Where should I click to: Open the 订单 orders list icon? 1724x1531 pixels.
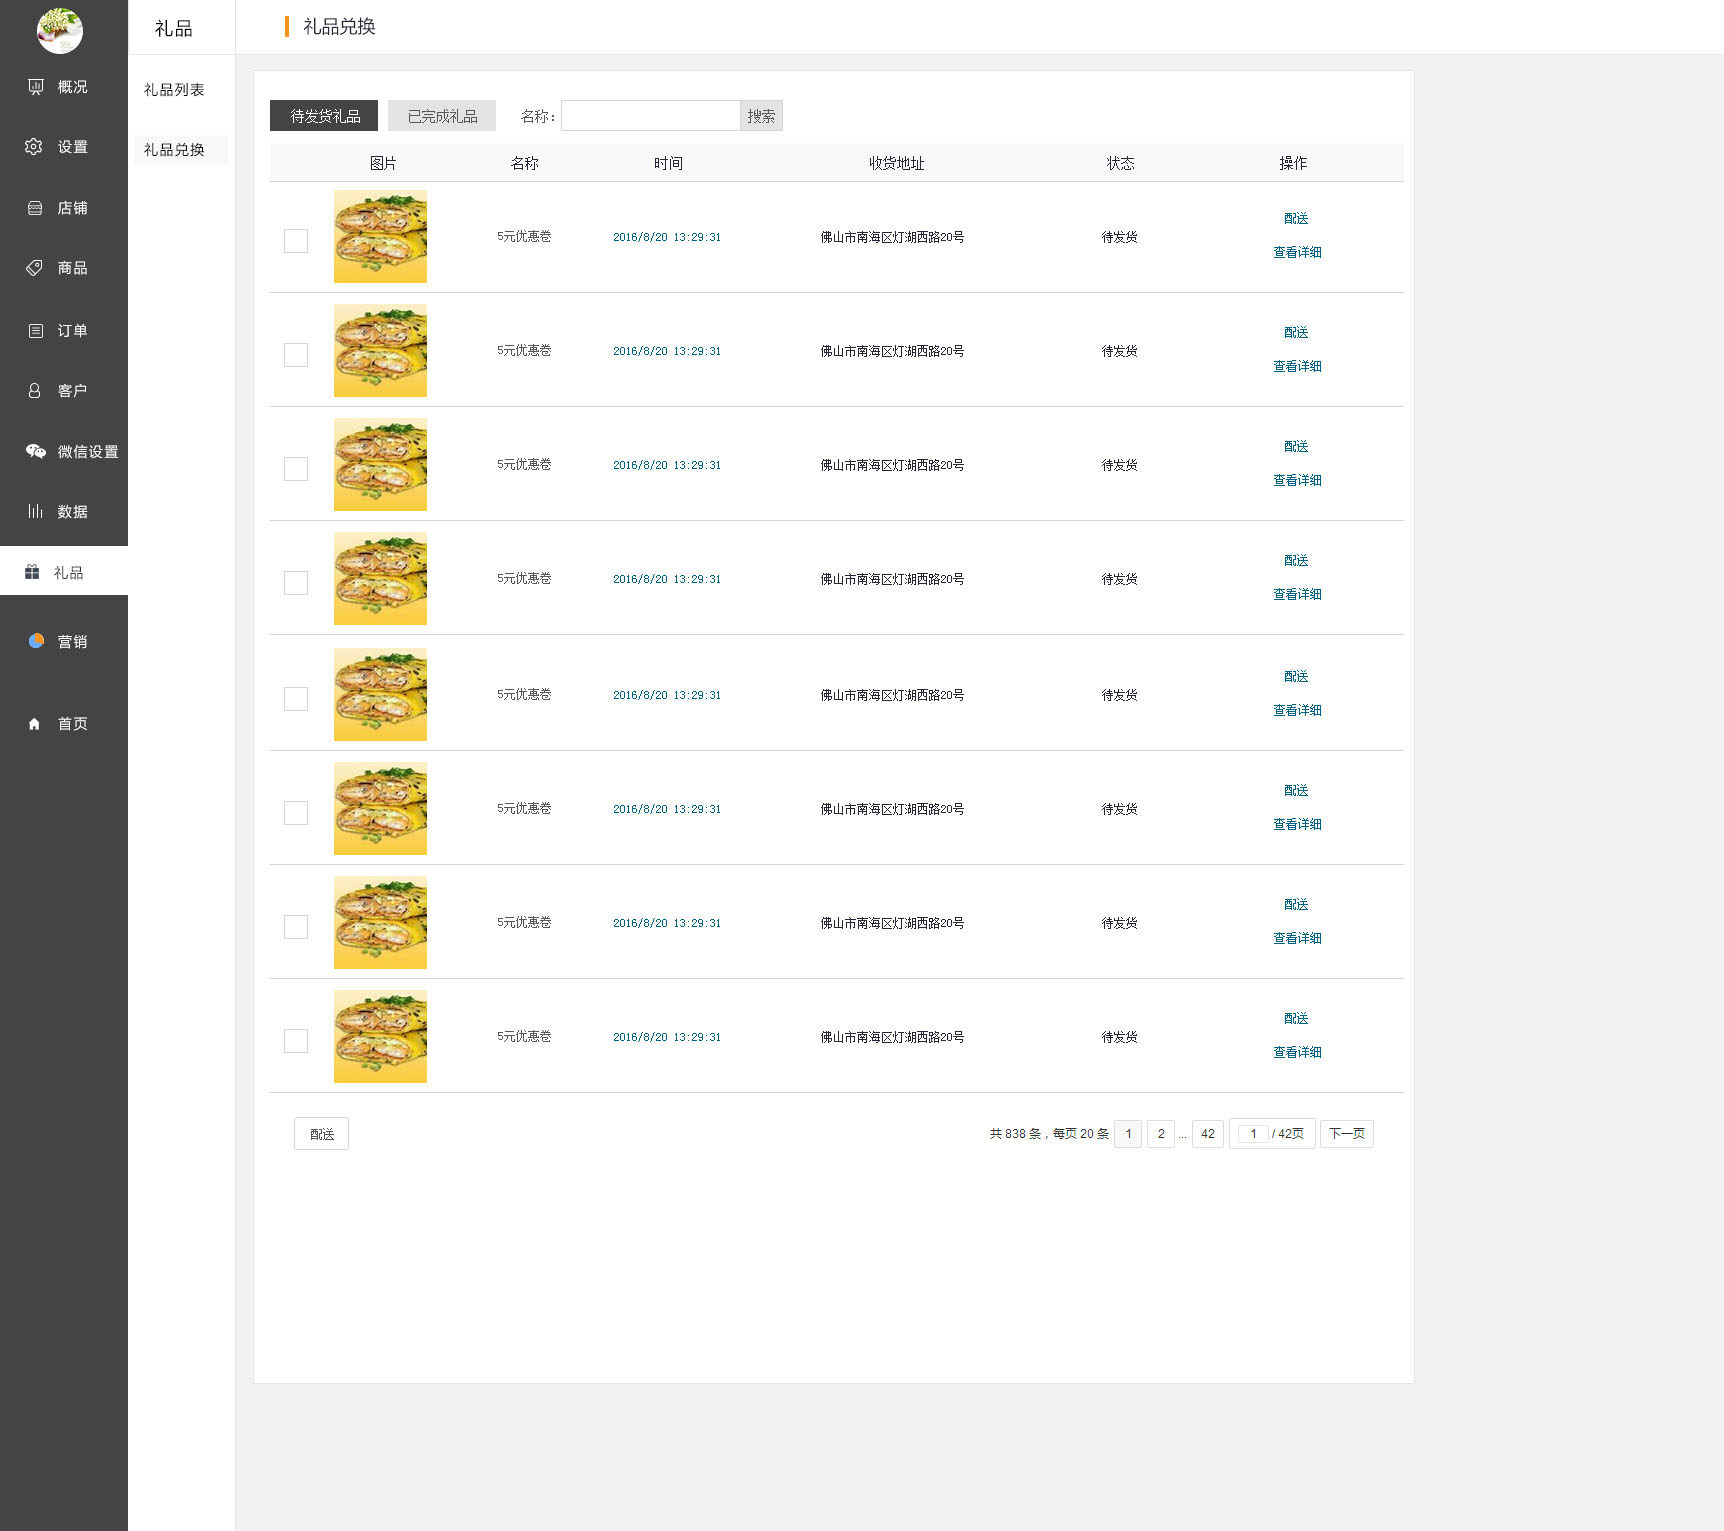36,331
